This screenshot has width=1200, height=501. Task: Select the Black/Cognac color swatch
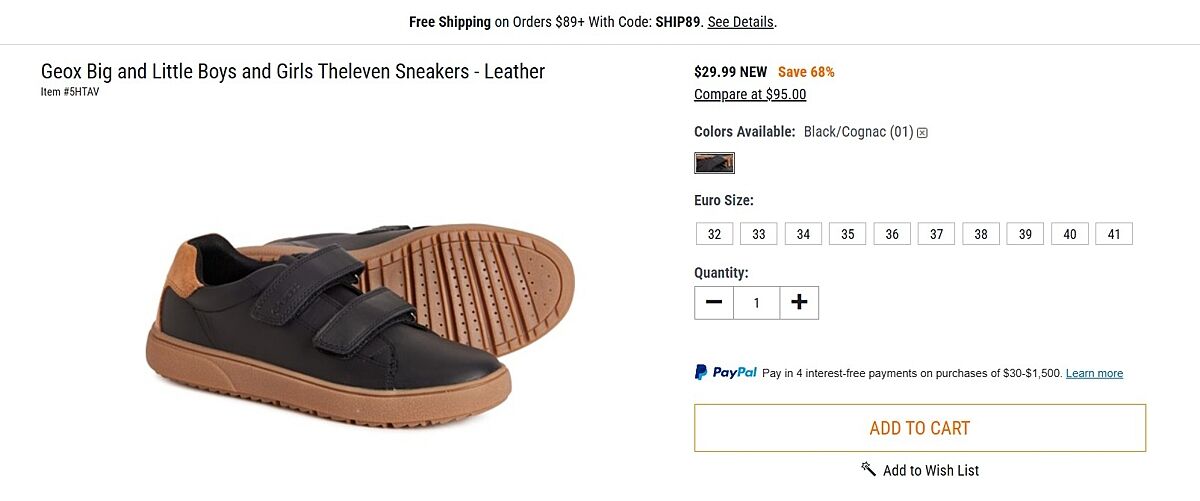coord(714,163)
